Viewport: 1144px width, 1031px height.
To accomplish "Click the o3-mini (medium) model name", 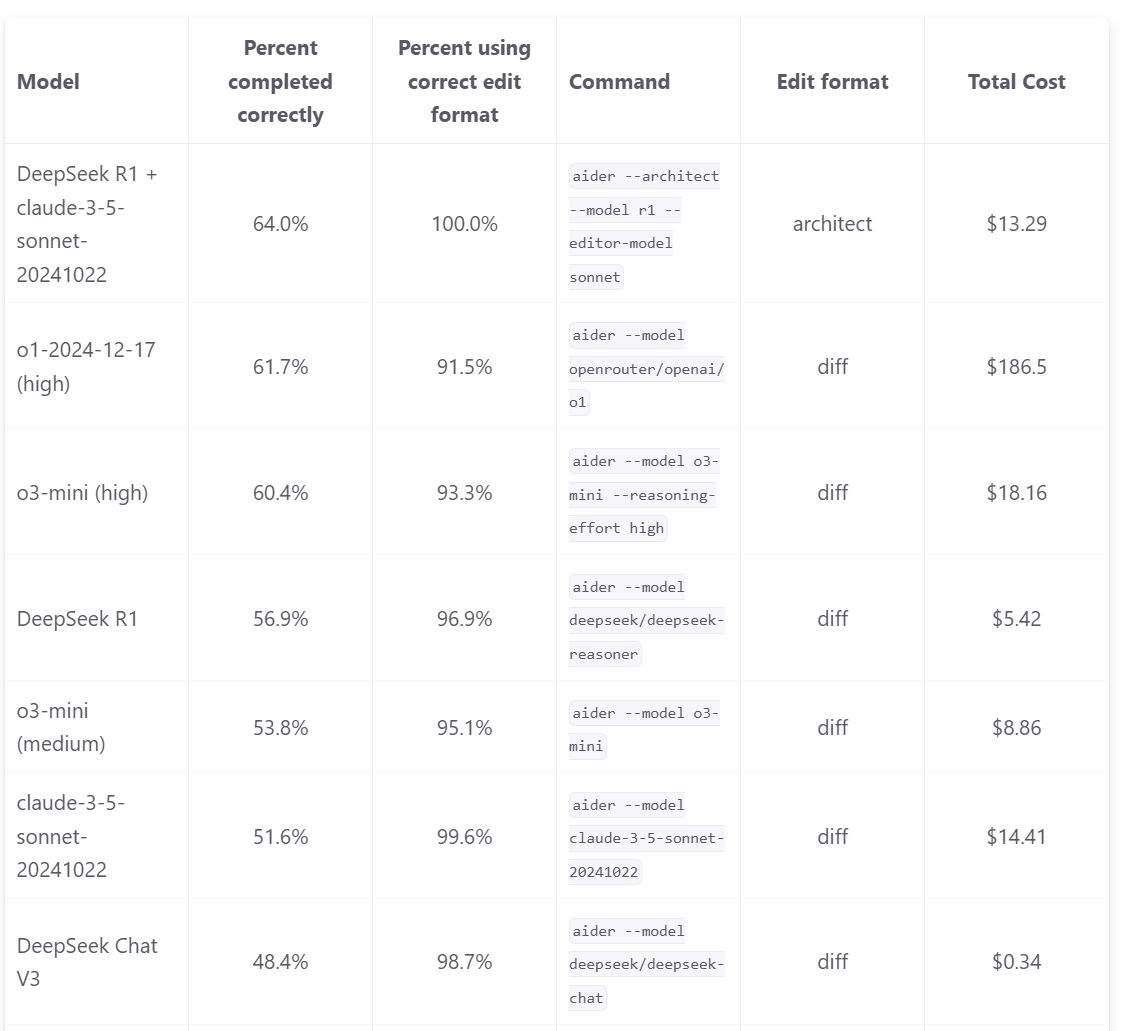I will pos(61,727).
